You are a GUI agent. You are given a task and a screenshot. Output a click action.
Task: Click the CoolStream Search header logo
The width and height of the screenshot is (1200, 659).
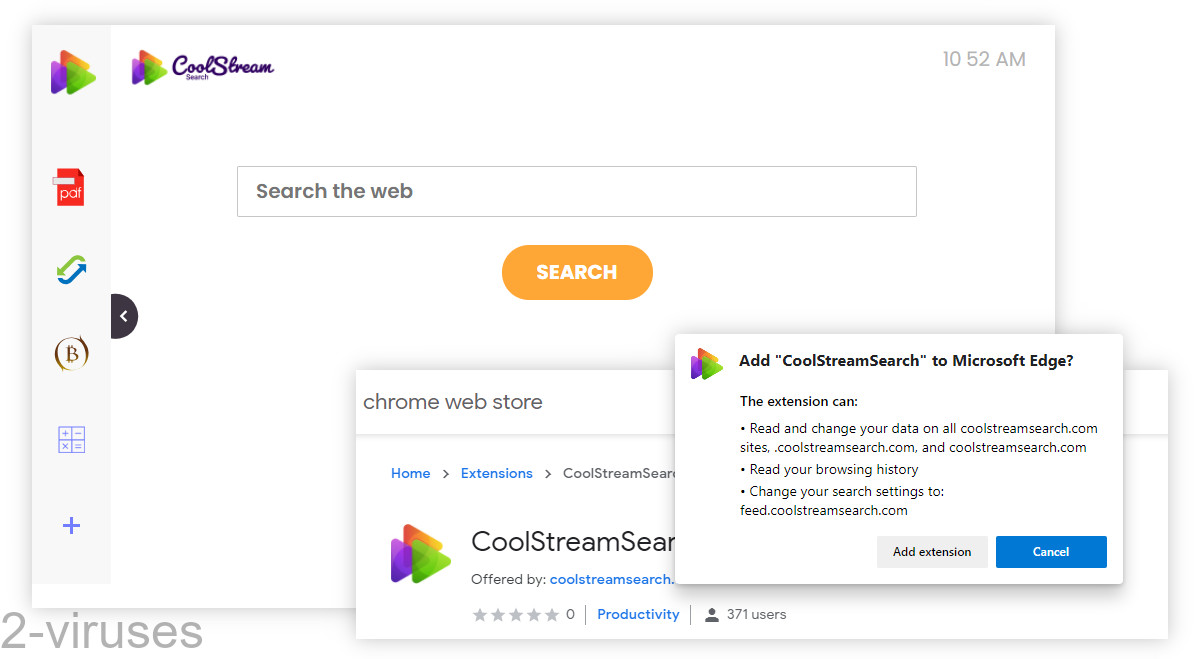202,68
